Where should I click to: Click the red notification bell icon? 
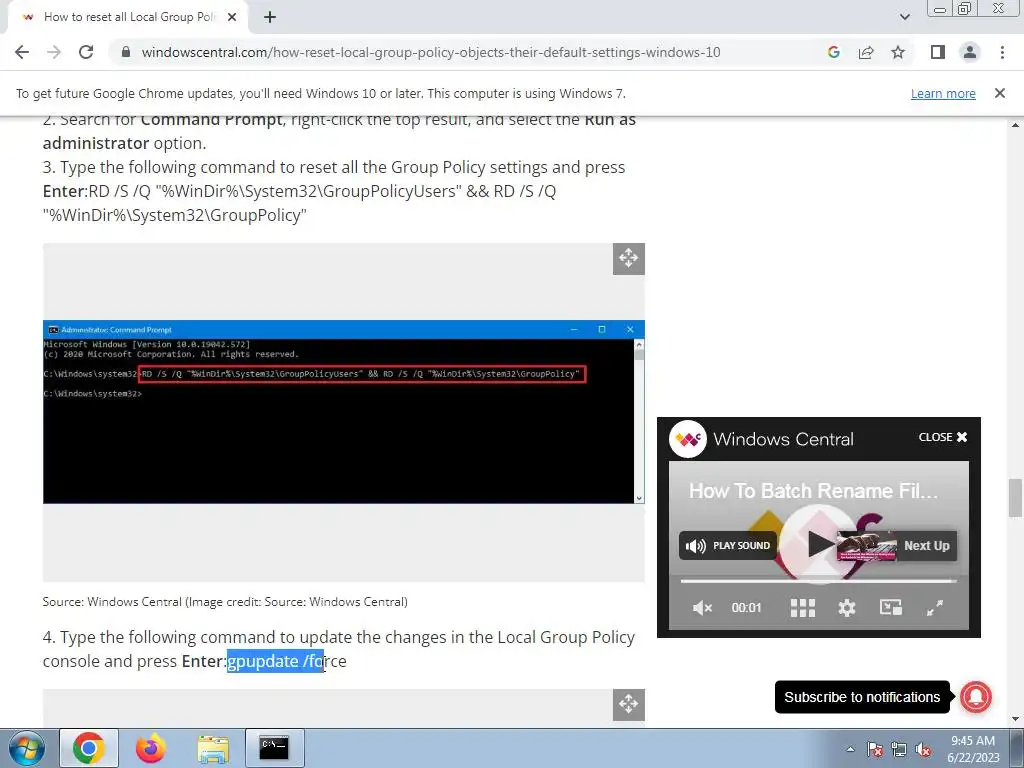point(976,697)
